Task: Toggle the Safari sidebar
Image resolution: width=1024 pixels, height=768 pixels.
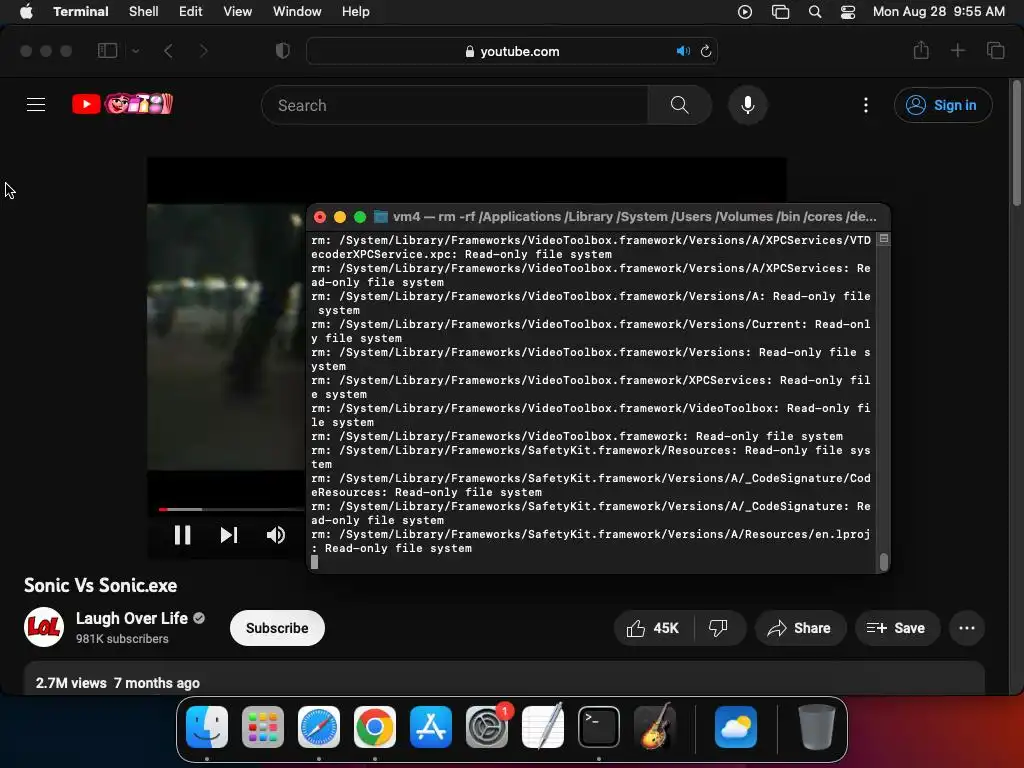Action: [x=107, y=50]
